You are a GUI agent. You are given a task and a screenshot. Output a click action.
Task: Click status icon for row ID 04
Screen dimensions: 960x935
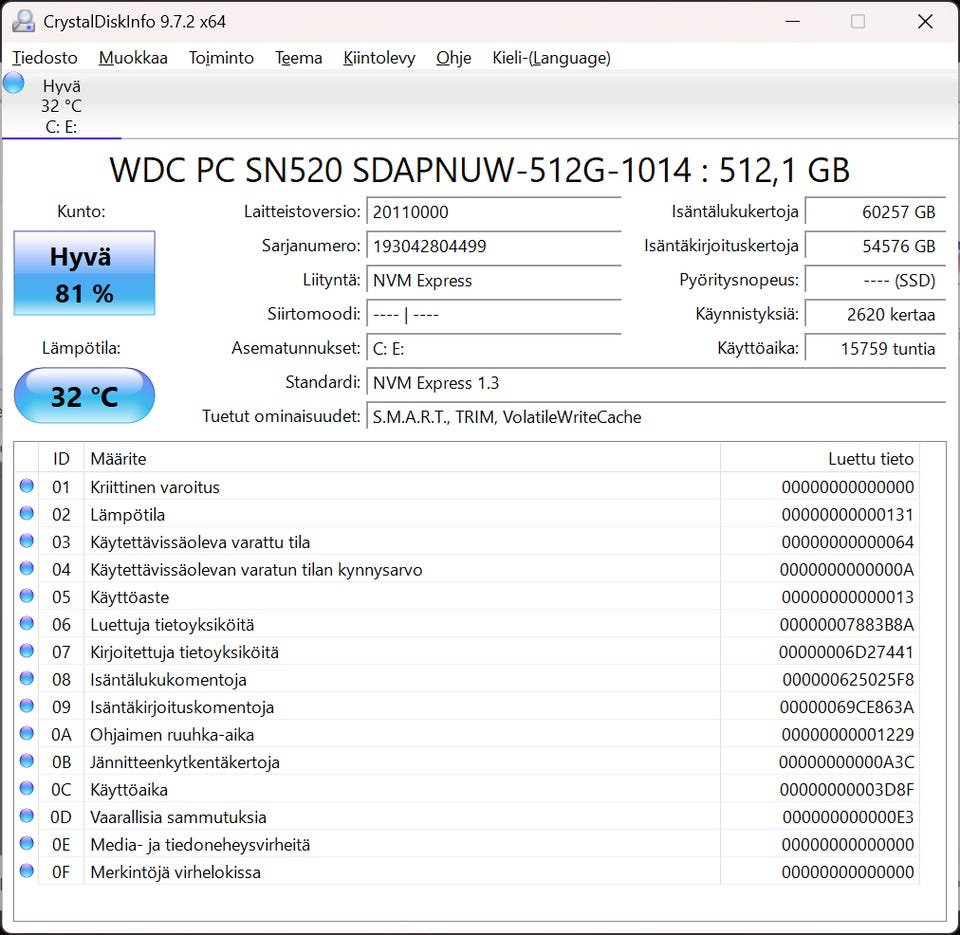[x=26, y=568]
